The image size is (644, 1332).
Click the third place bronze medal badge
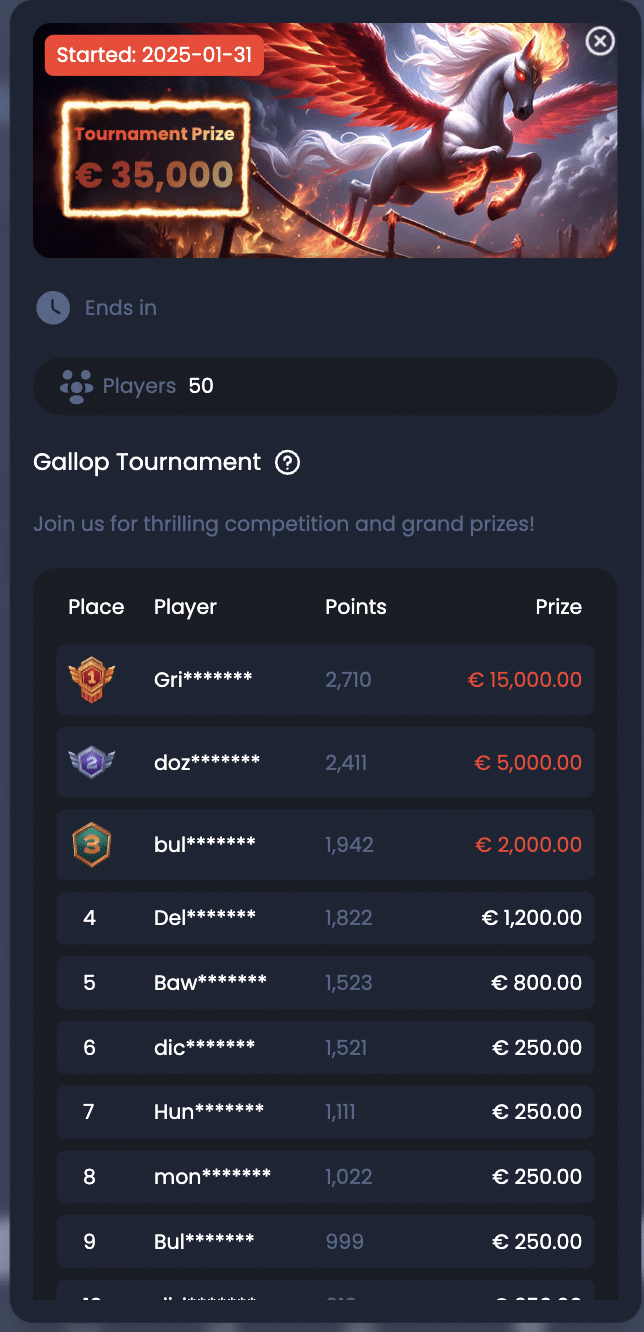(91, 845)
